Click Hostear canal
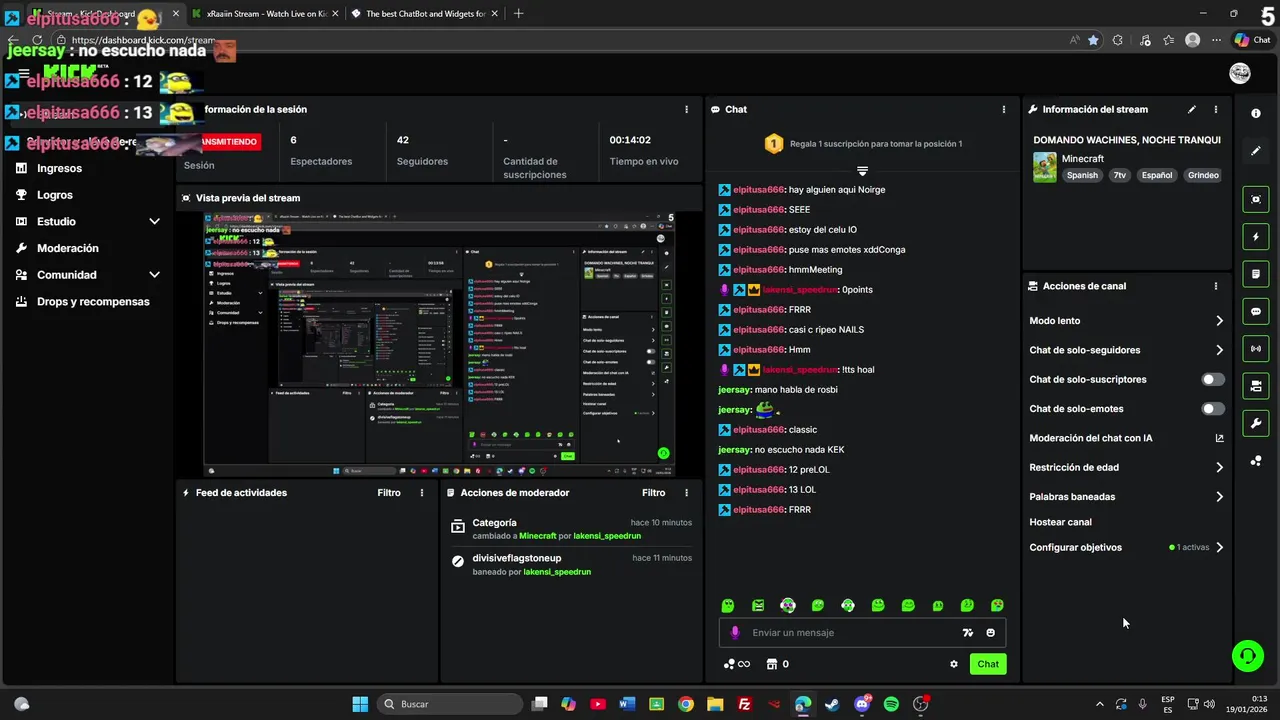This screenshot has height=720, width=1280. click(x=1060, y=522)
